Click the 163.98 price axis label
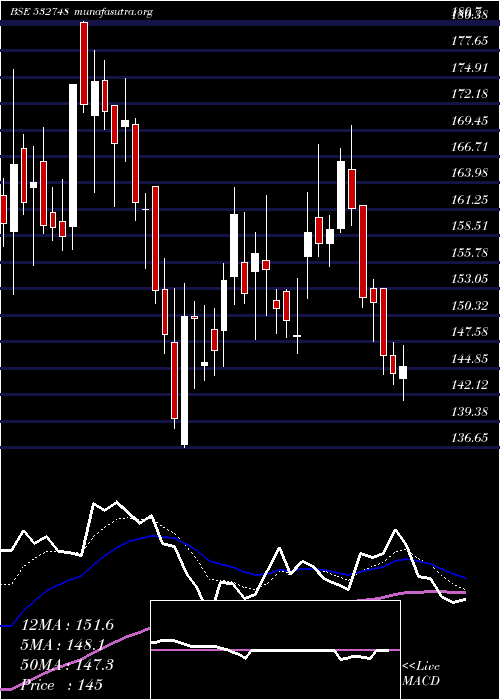The image size is (500, 700). pos(469,173)
